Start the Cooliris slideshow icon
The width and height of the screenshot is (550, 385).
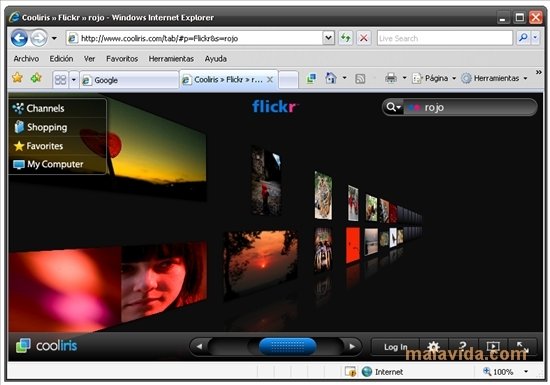[493, 347]
